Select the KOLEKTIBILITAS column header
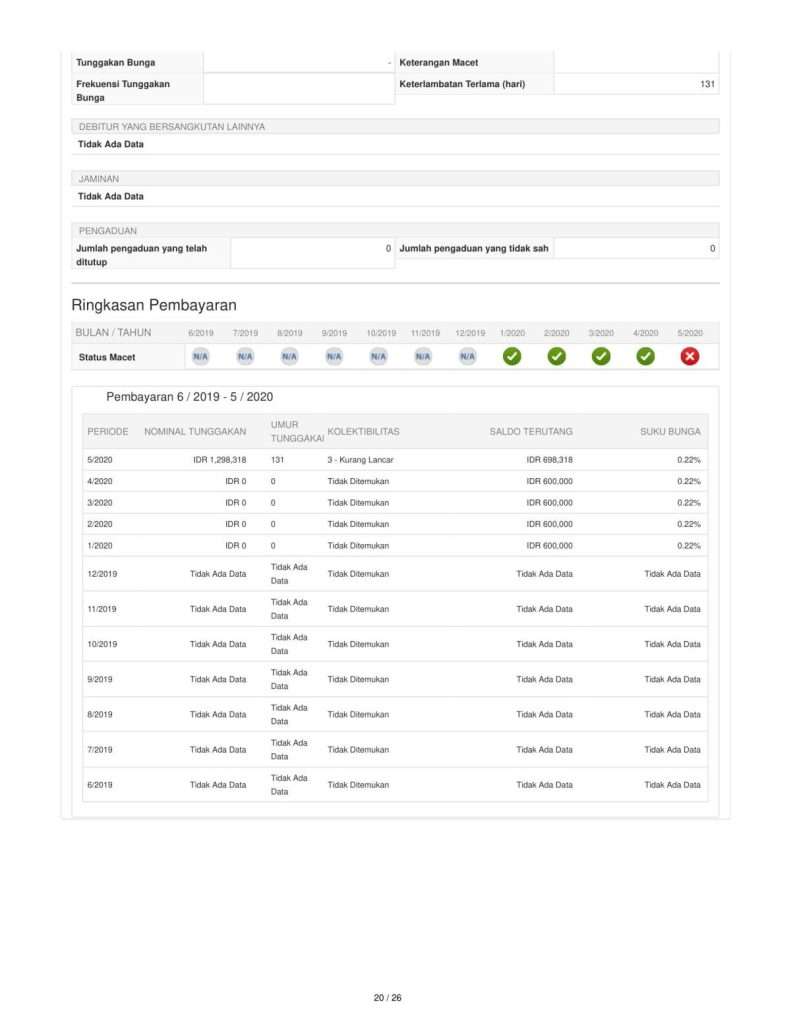Screen dimensions: 791x1024 363,432
